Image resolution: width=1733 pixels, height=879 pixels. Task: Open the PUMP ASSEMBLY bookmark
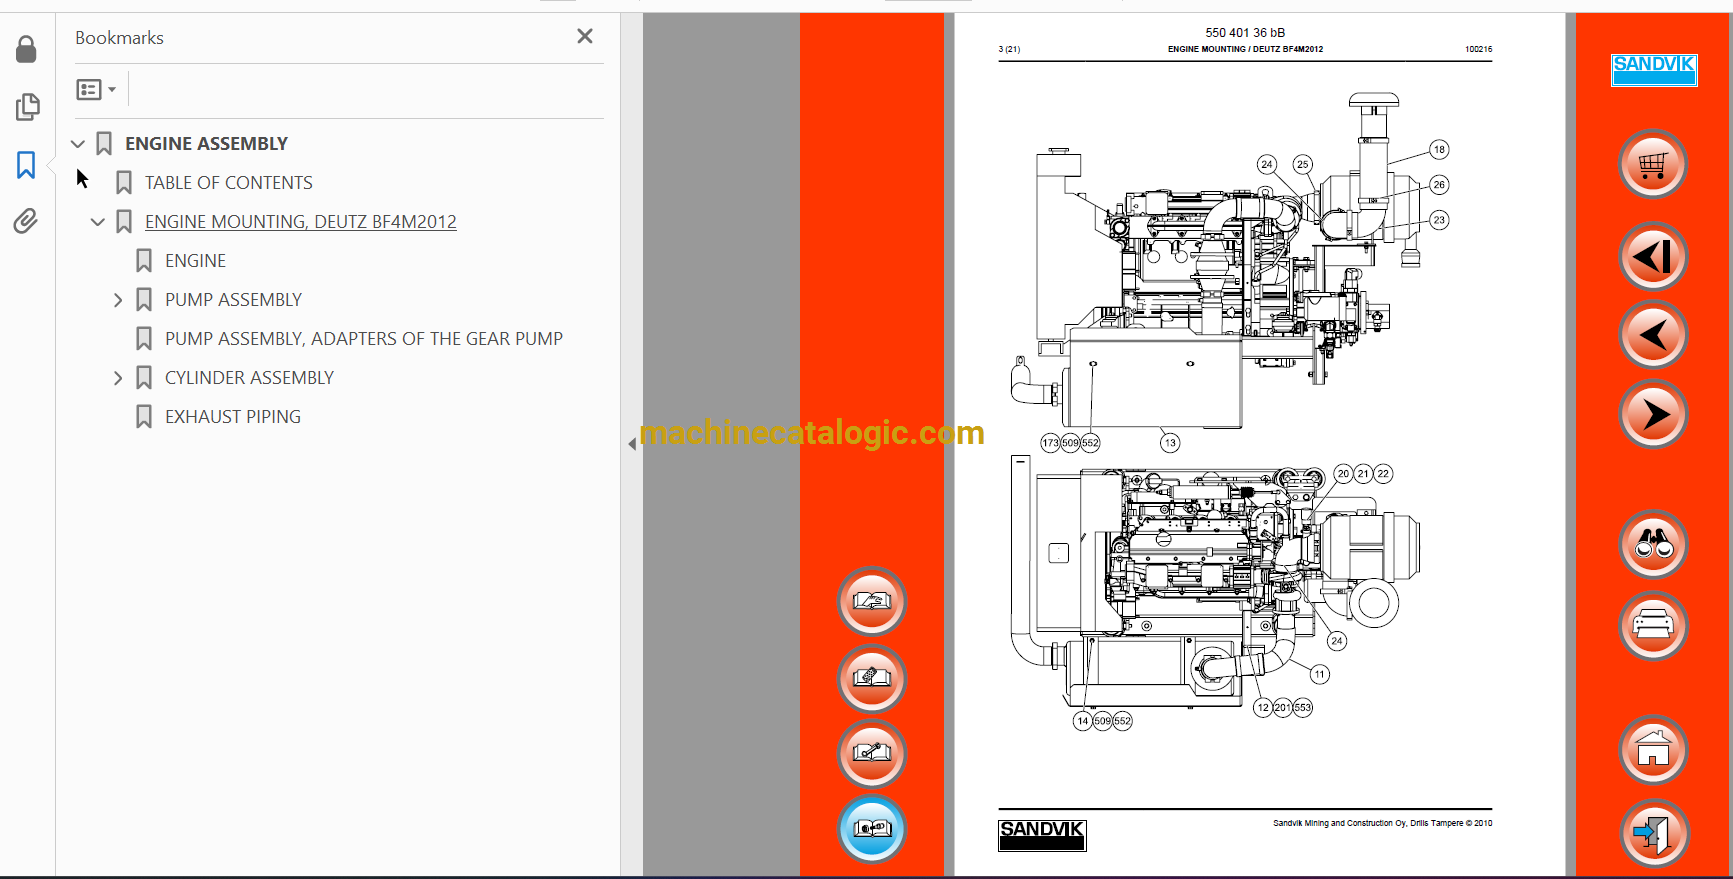tap(233, 300)
